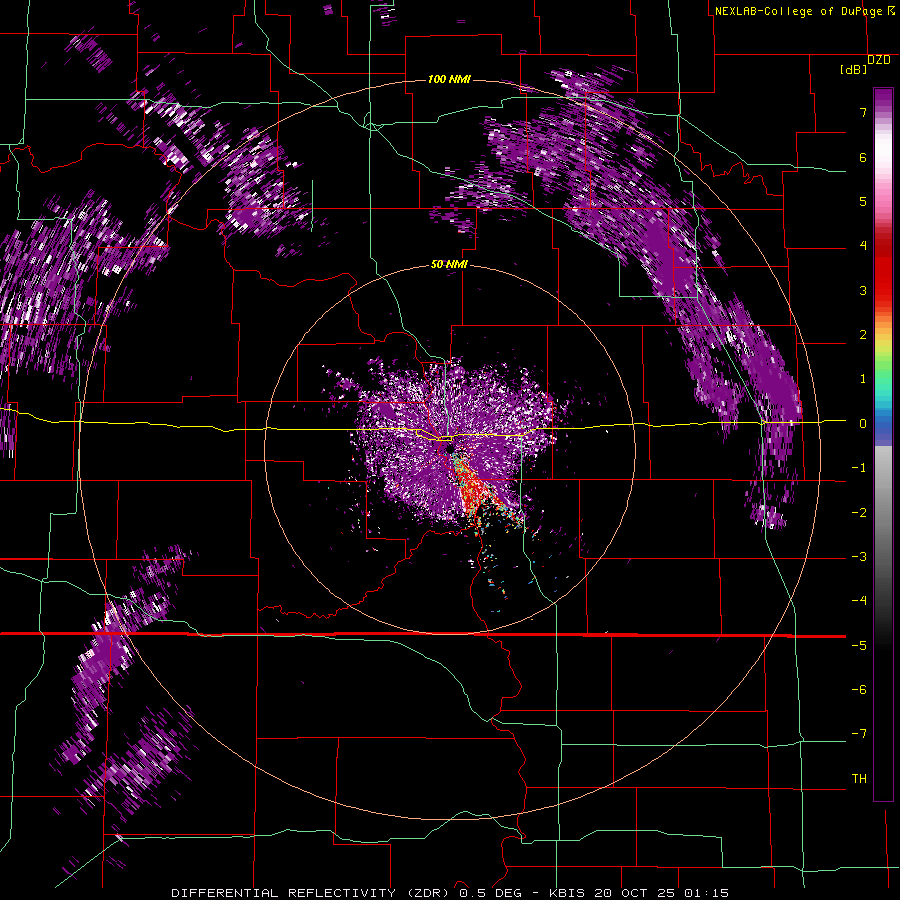Click the Differential Reflectivity (ZDR) caption text
900x900 pixels.
[x=312, y=893]
